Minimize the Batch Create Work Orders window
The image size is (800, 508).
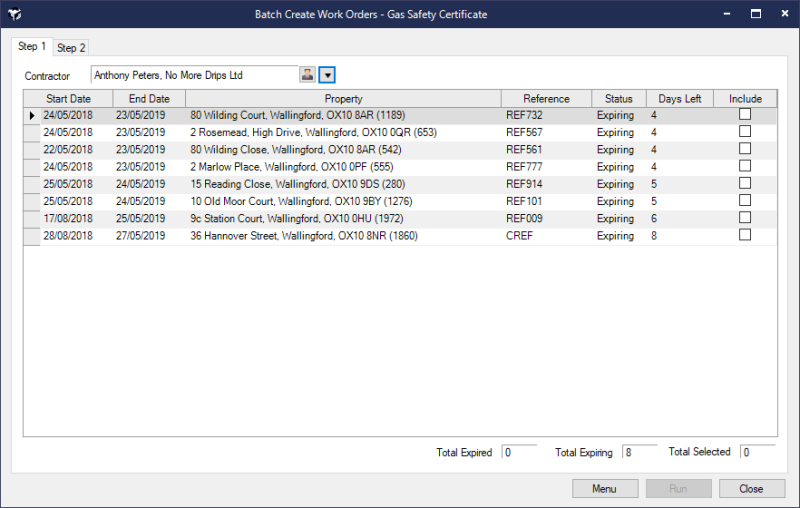[727, 14]
